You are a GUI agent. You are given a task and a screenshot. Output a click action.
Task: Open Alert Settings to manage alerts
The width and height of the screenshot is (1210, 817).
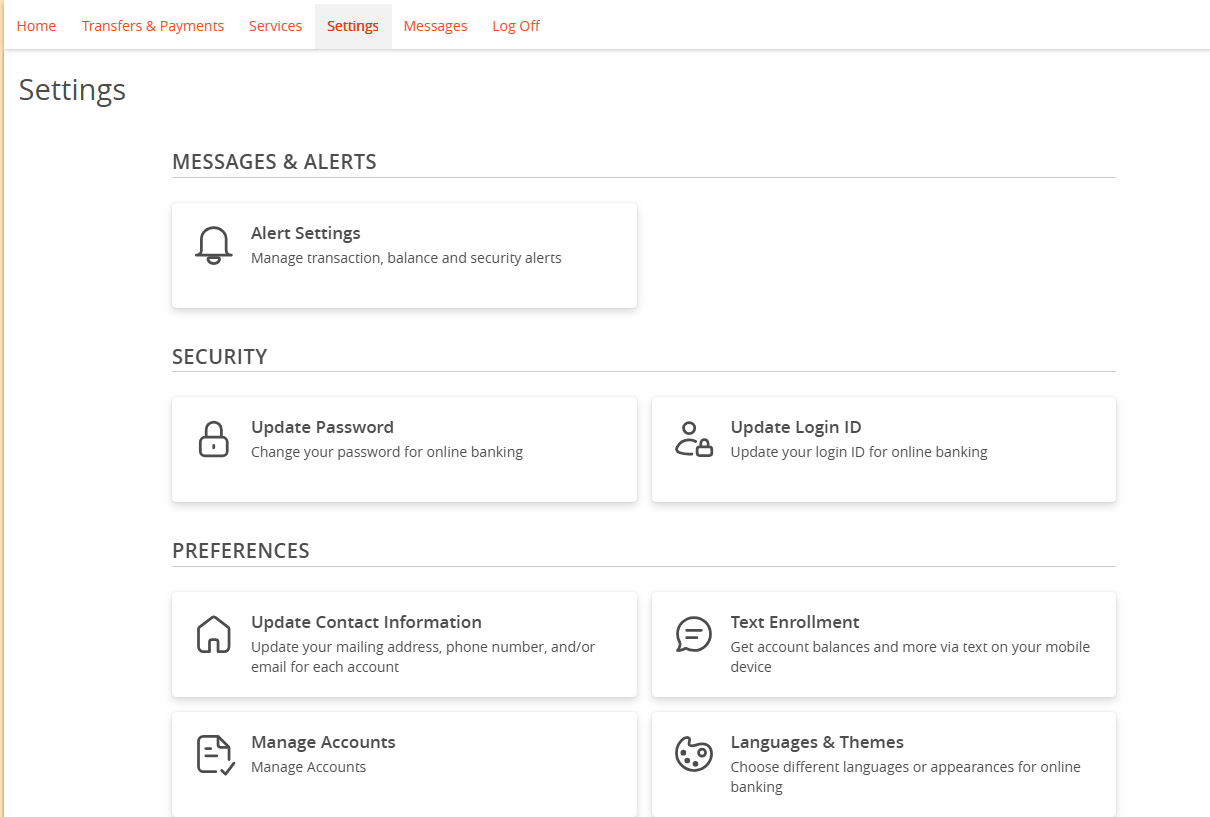click(x=404, y=255)
